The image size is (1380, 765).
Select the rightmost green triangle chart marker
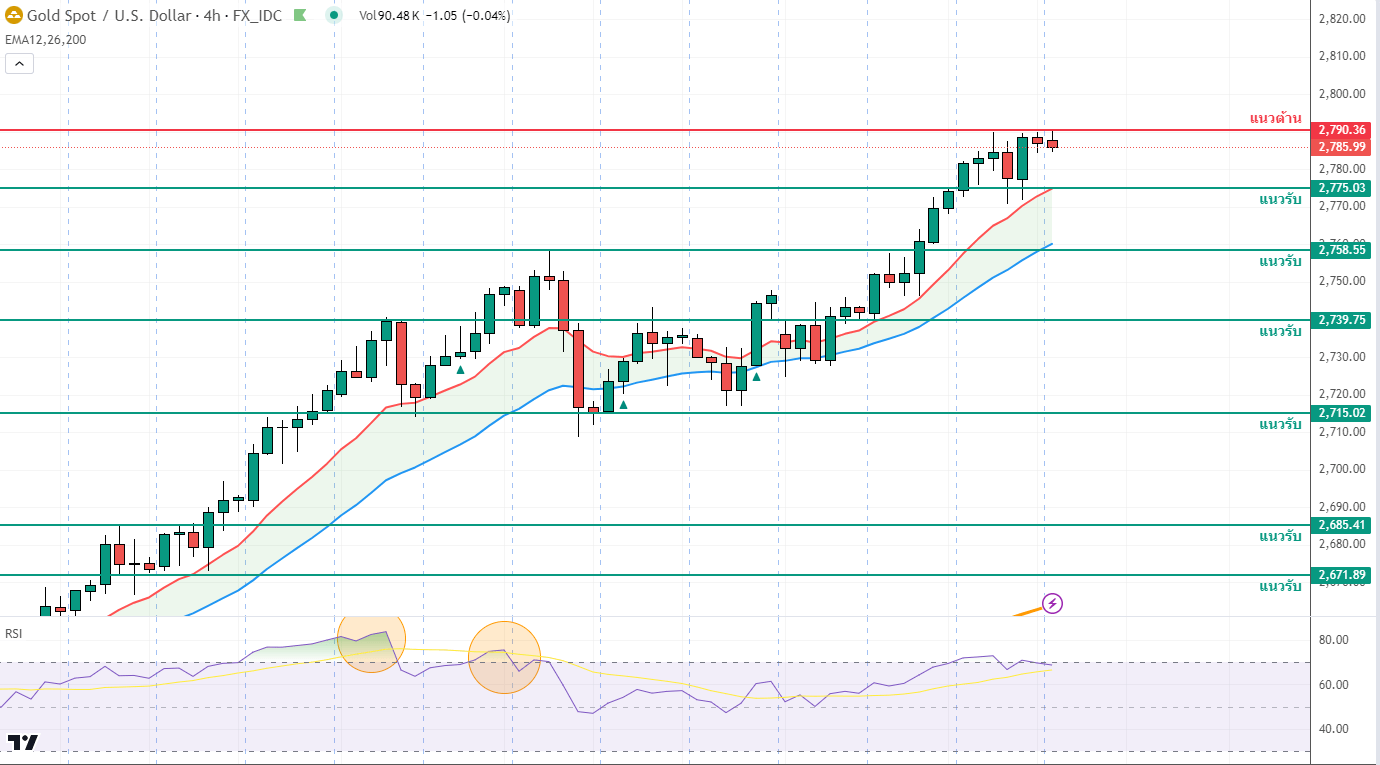(756, 376)
